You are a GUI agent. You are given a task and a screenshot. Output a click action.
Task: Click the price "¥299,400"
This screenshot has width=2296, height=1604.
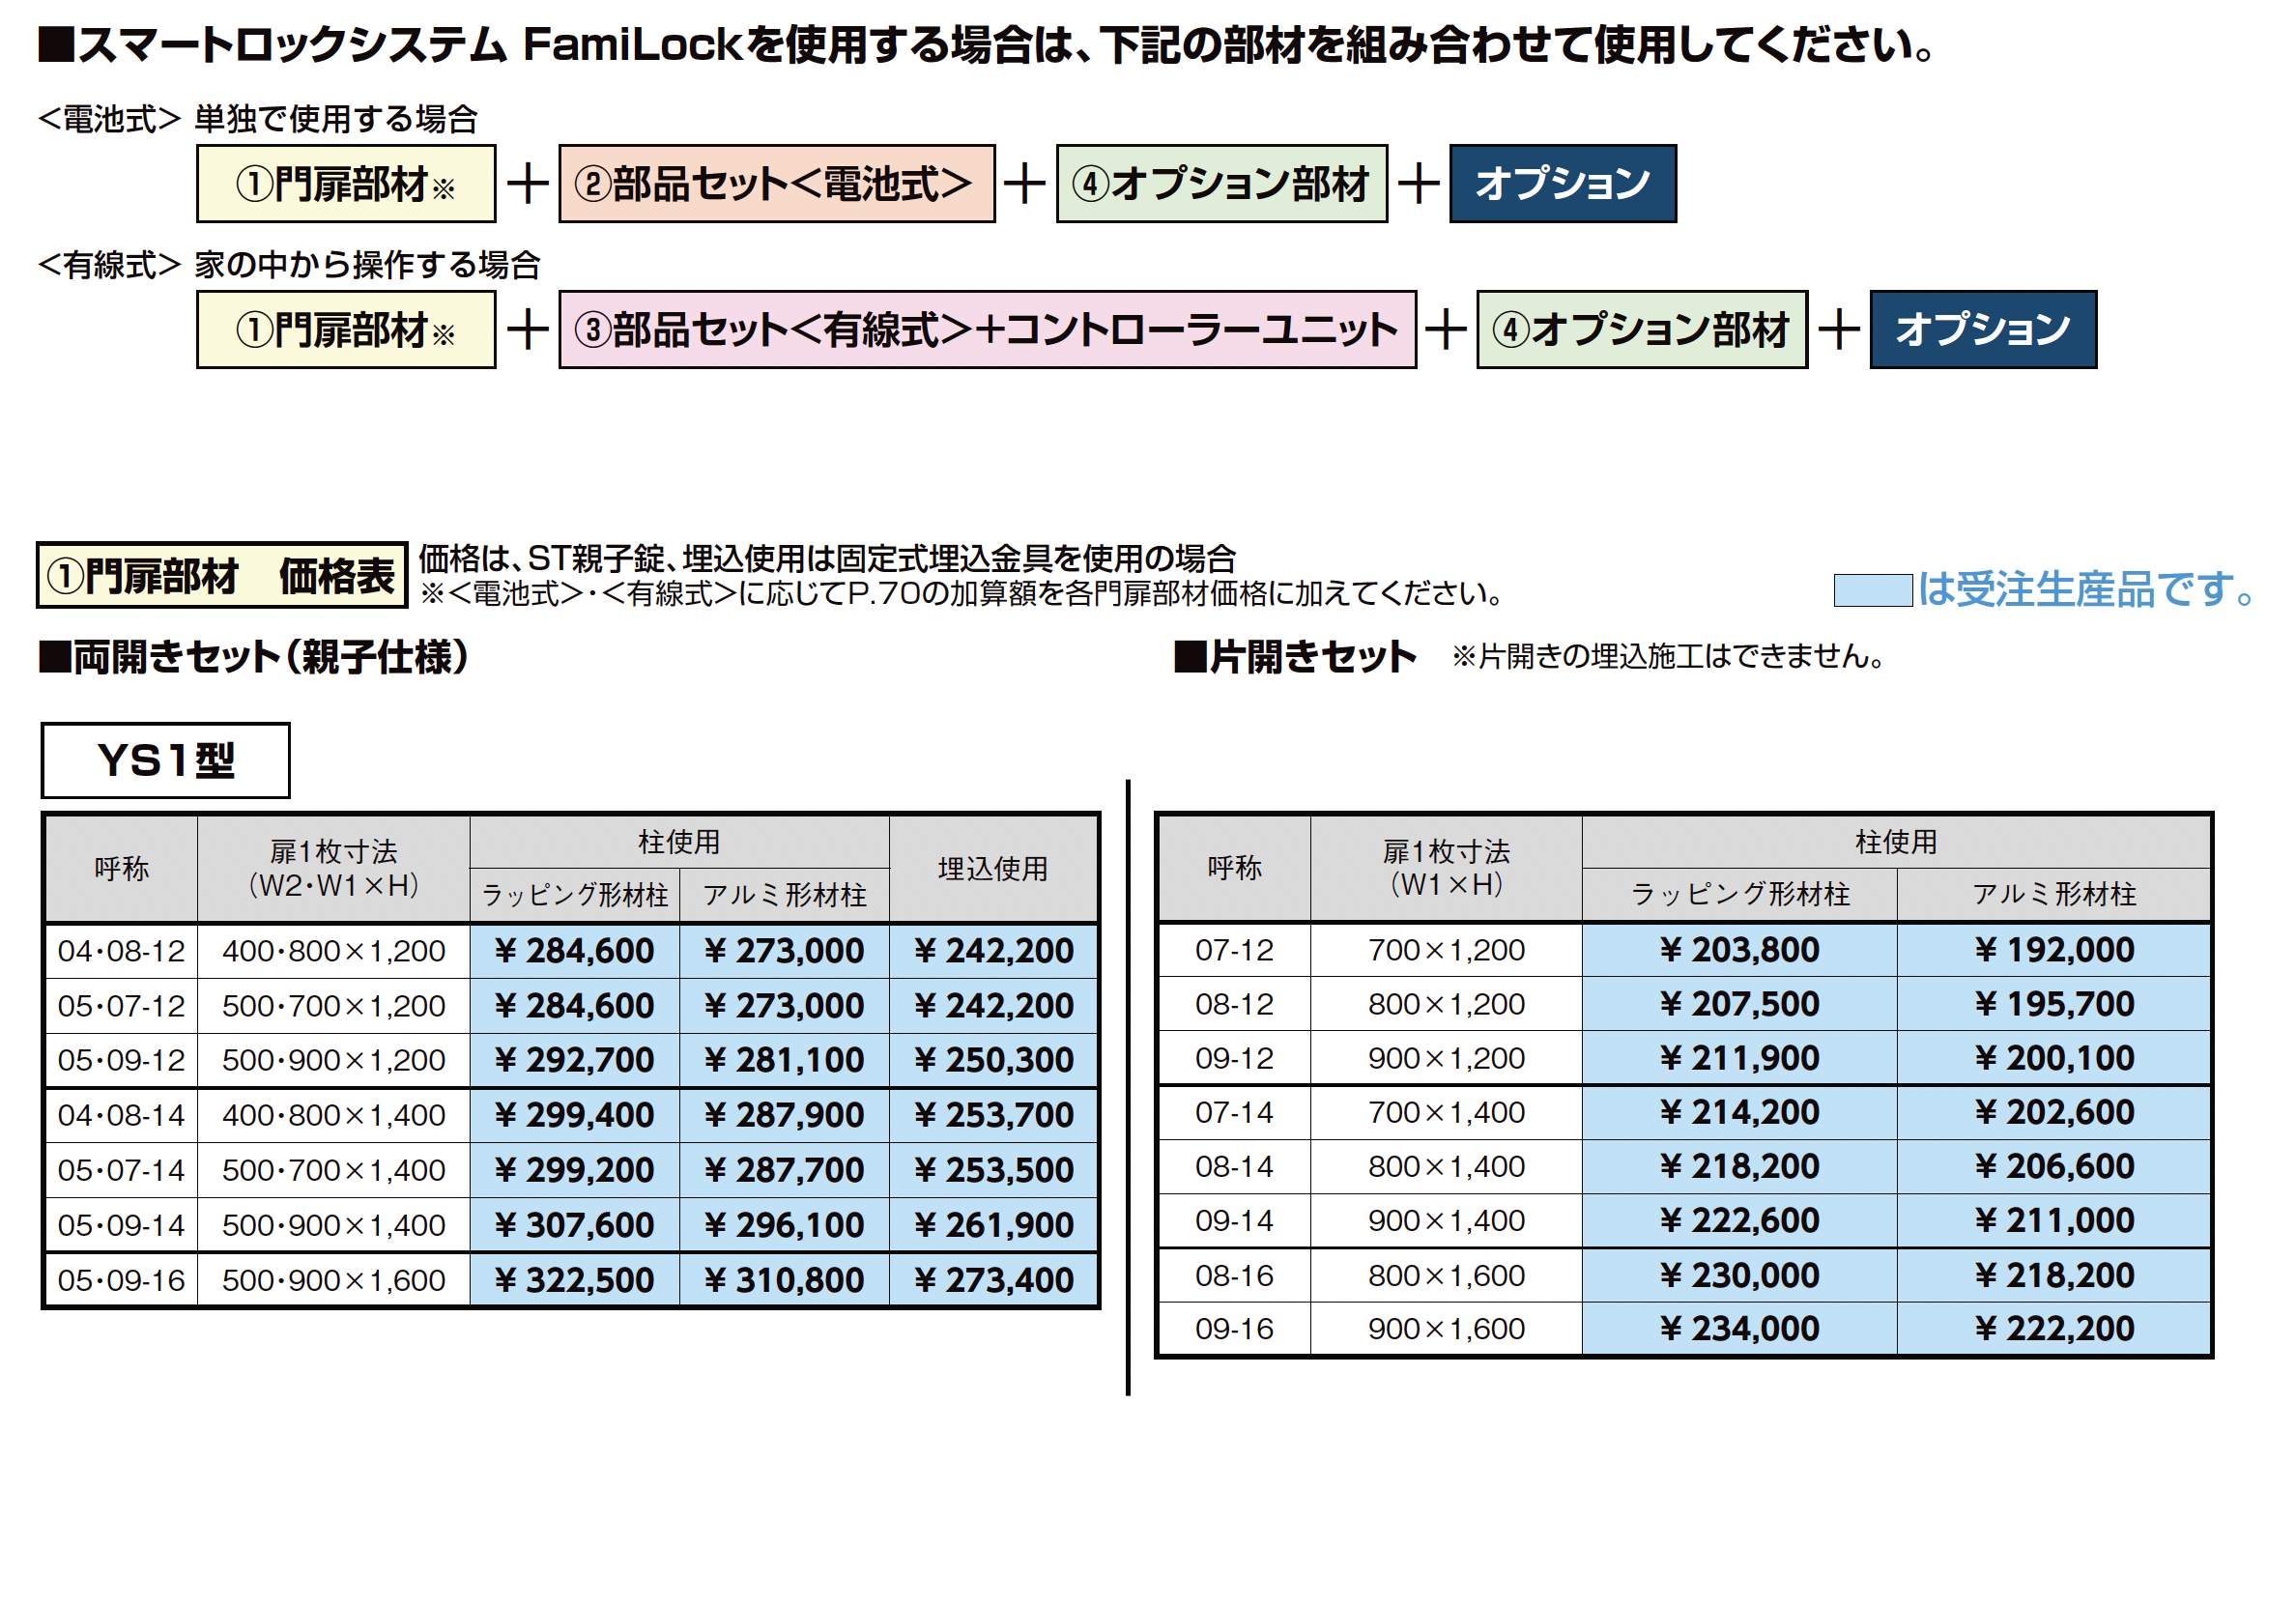click(575, 1115)
